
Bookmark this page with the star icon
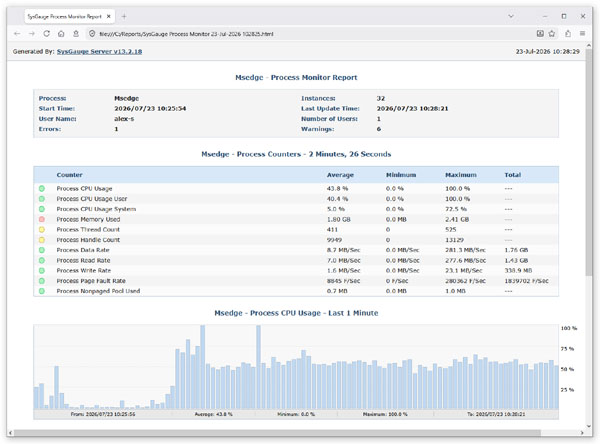[552, 34]
